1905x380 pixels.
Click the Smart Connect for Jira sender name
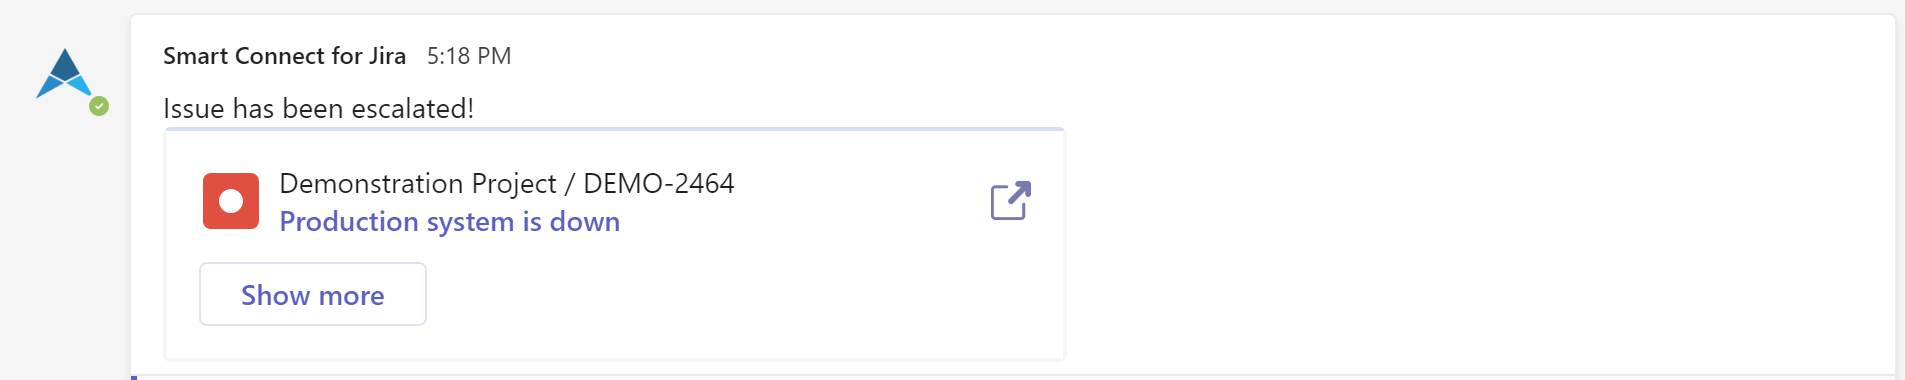click(284, 56)
